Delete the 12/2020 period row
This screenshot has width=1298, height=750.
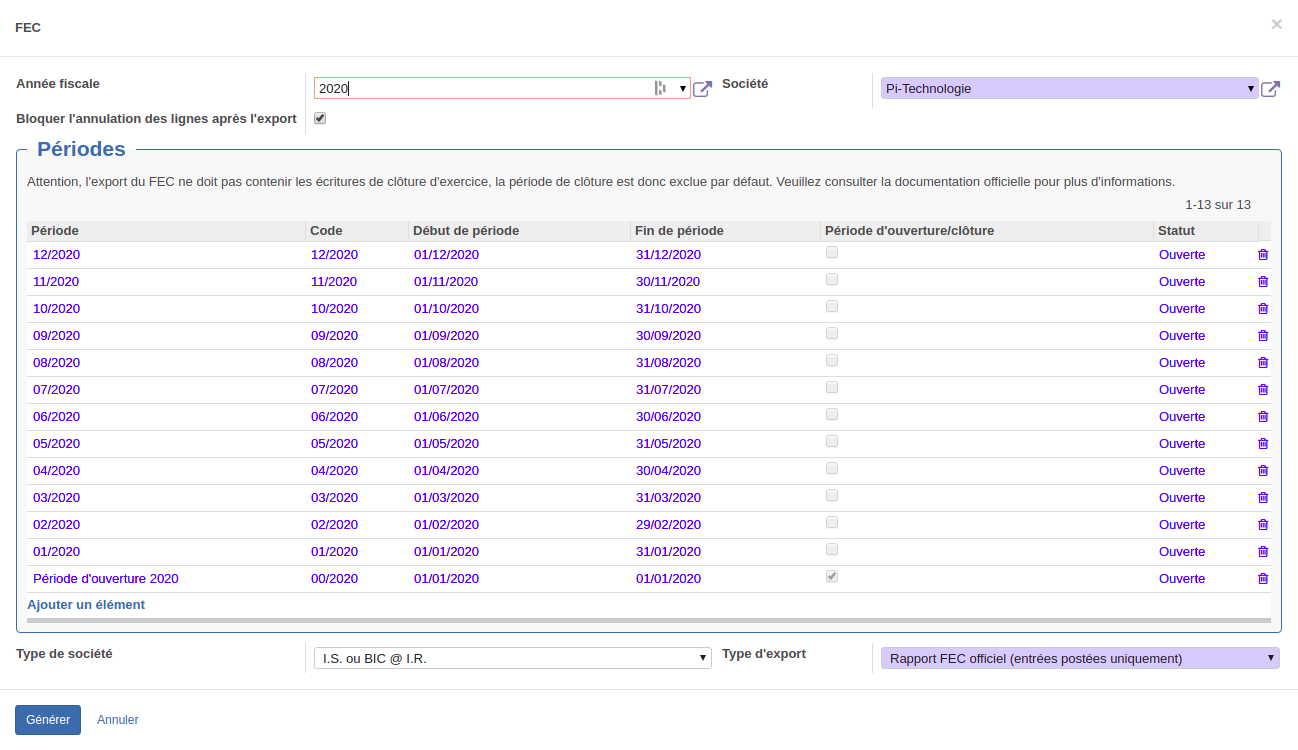click(1263, 255)
